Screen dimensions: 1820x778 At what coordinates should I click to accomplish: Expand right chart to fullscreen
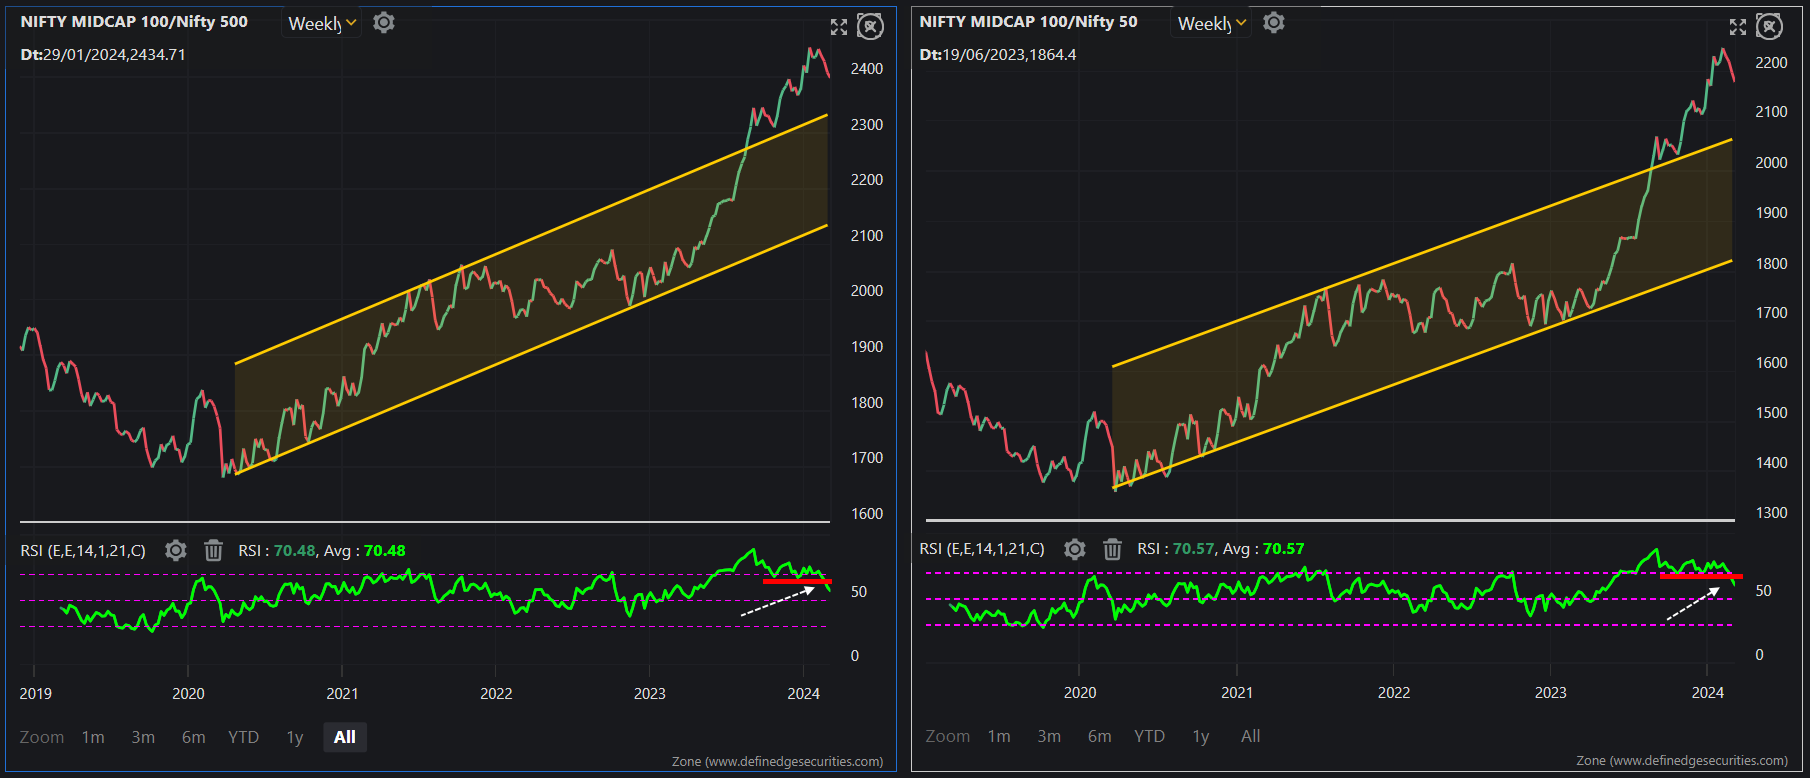click(1738, 27)
